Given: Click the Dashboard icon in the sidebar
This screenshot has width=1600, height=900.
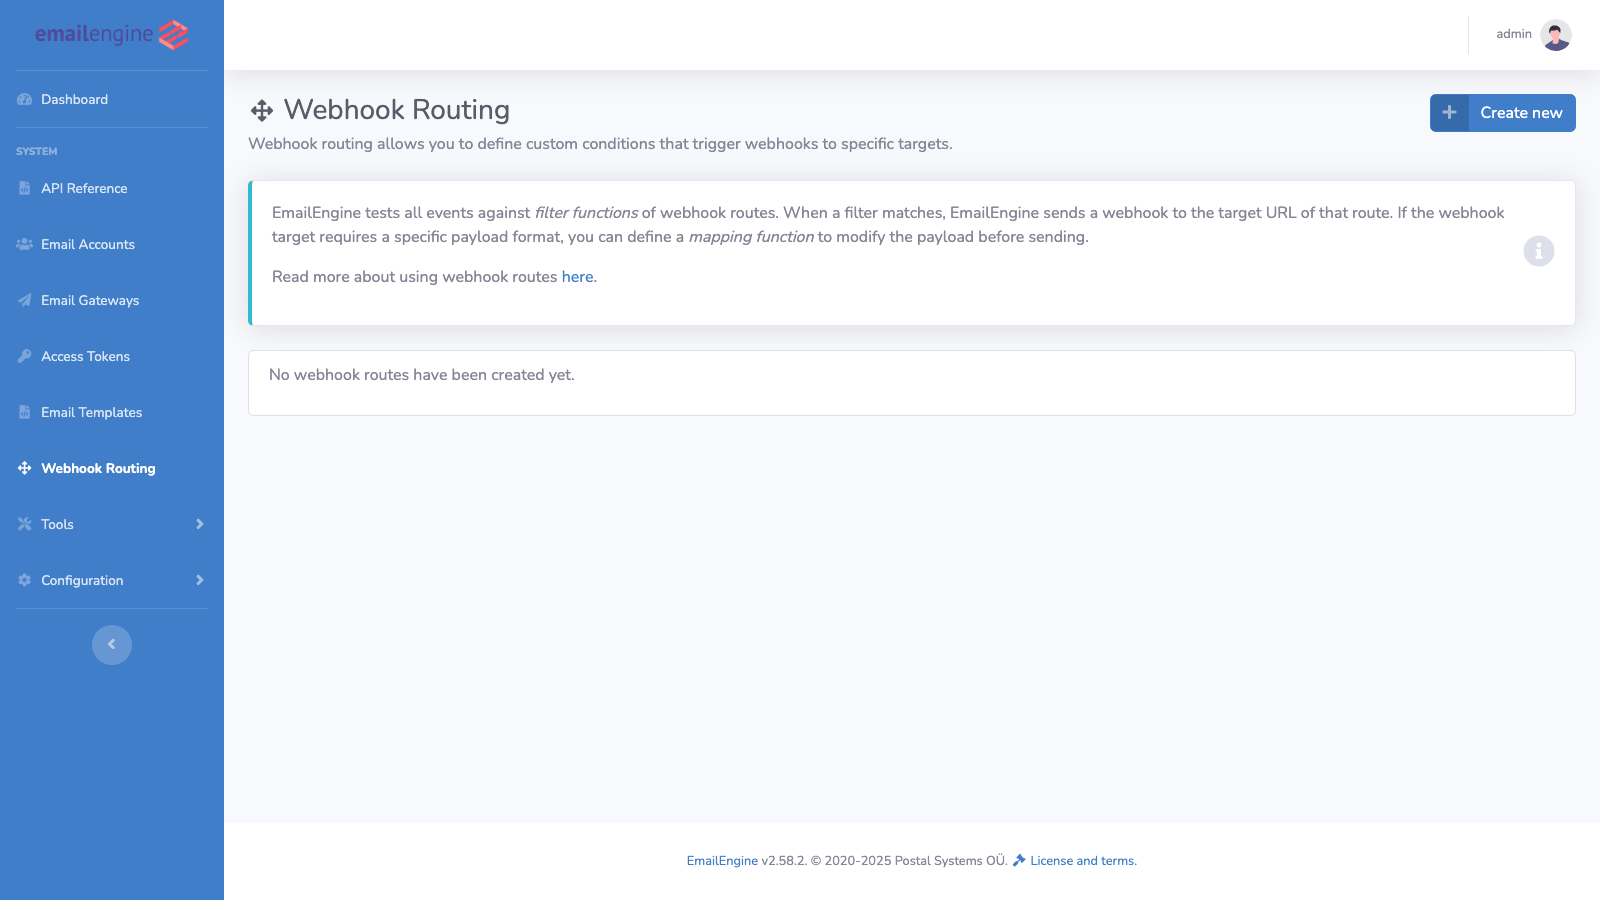Looking at the screenshot, I should click(x=24, y=99).
